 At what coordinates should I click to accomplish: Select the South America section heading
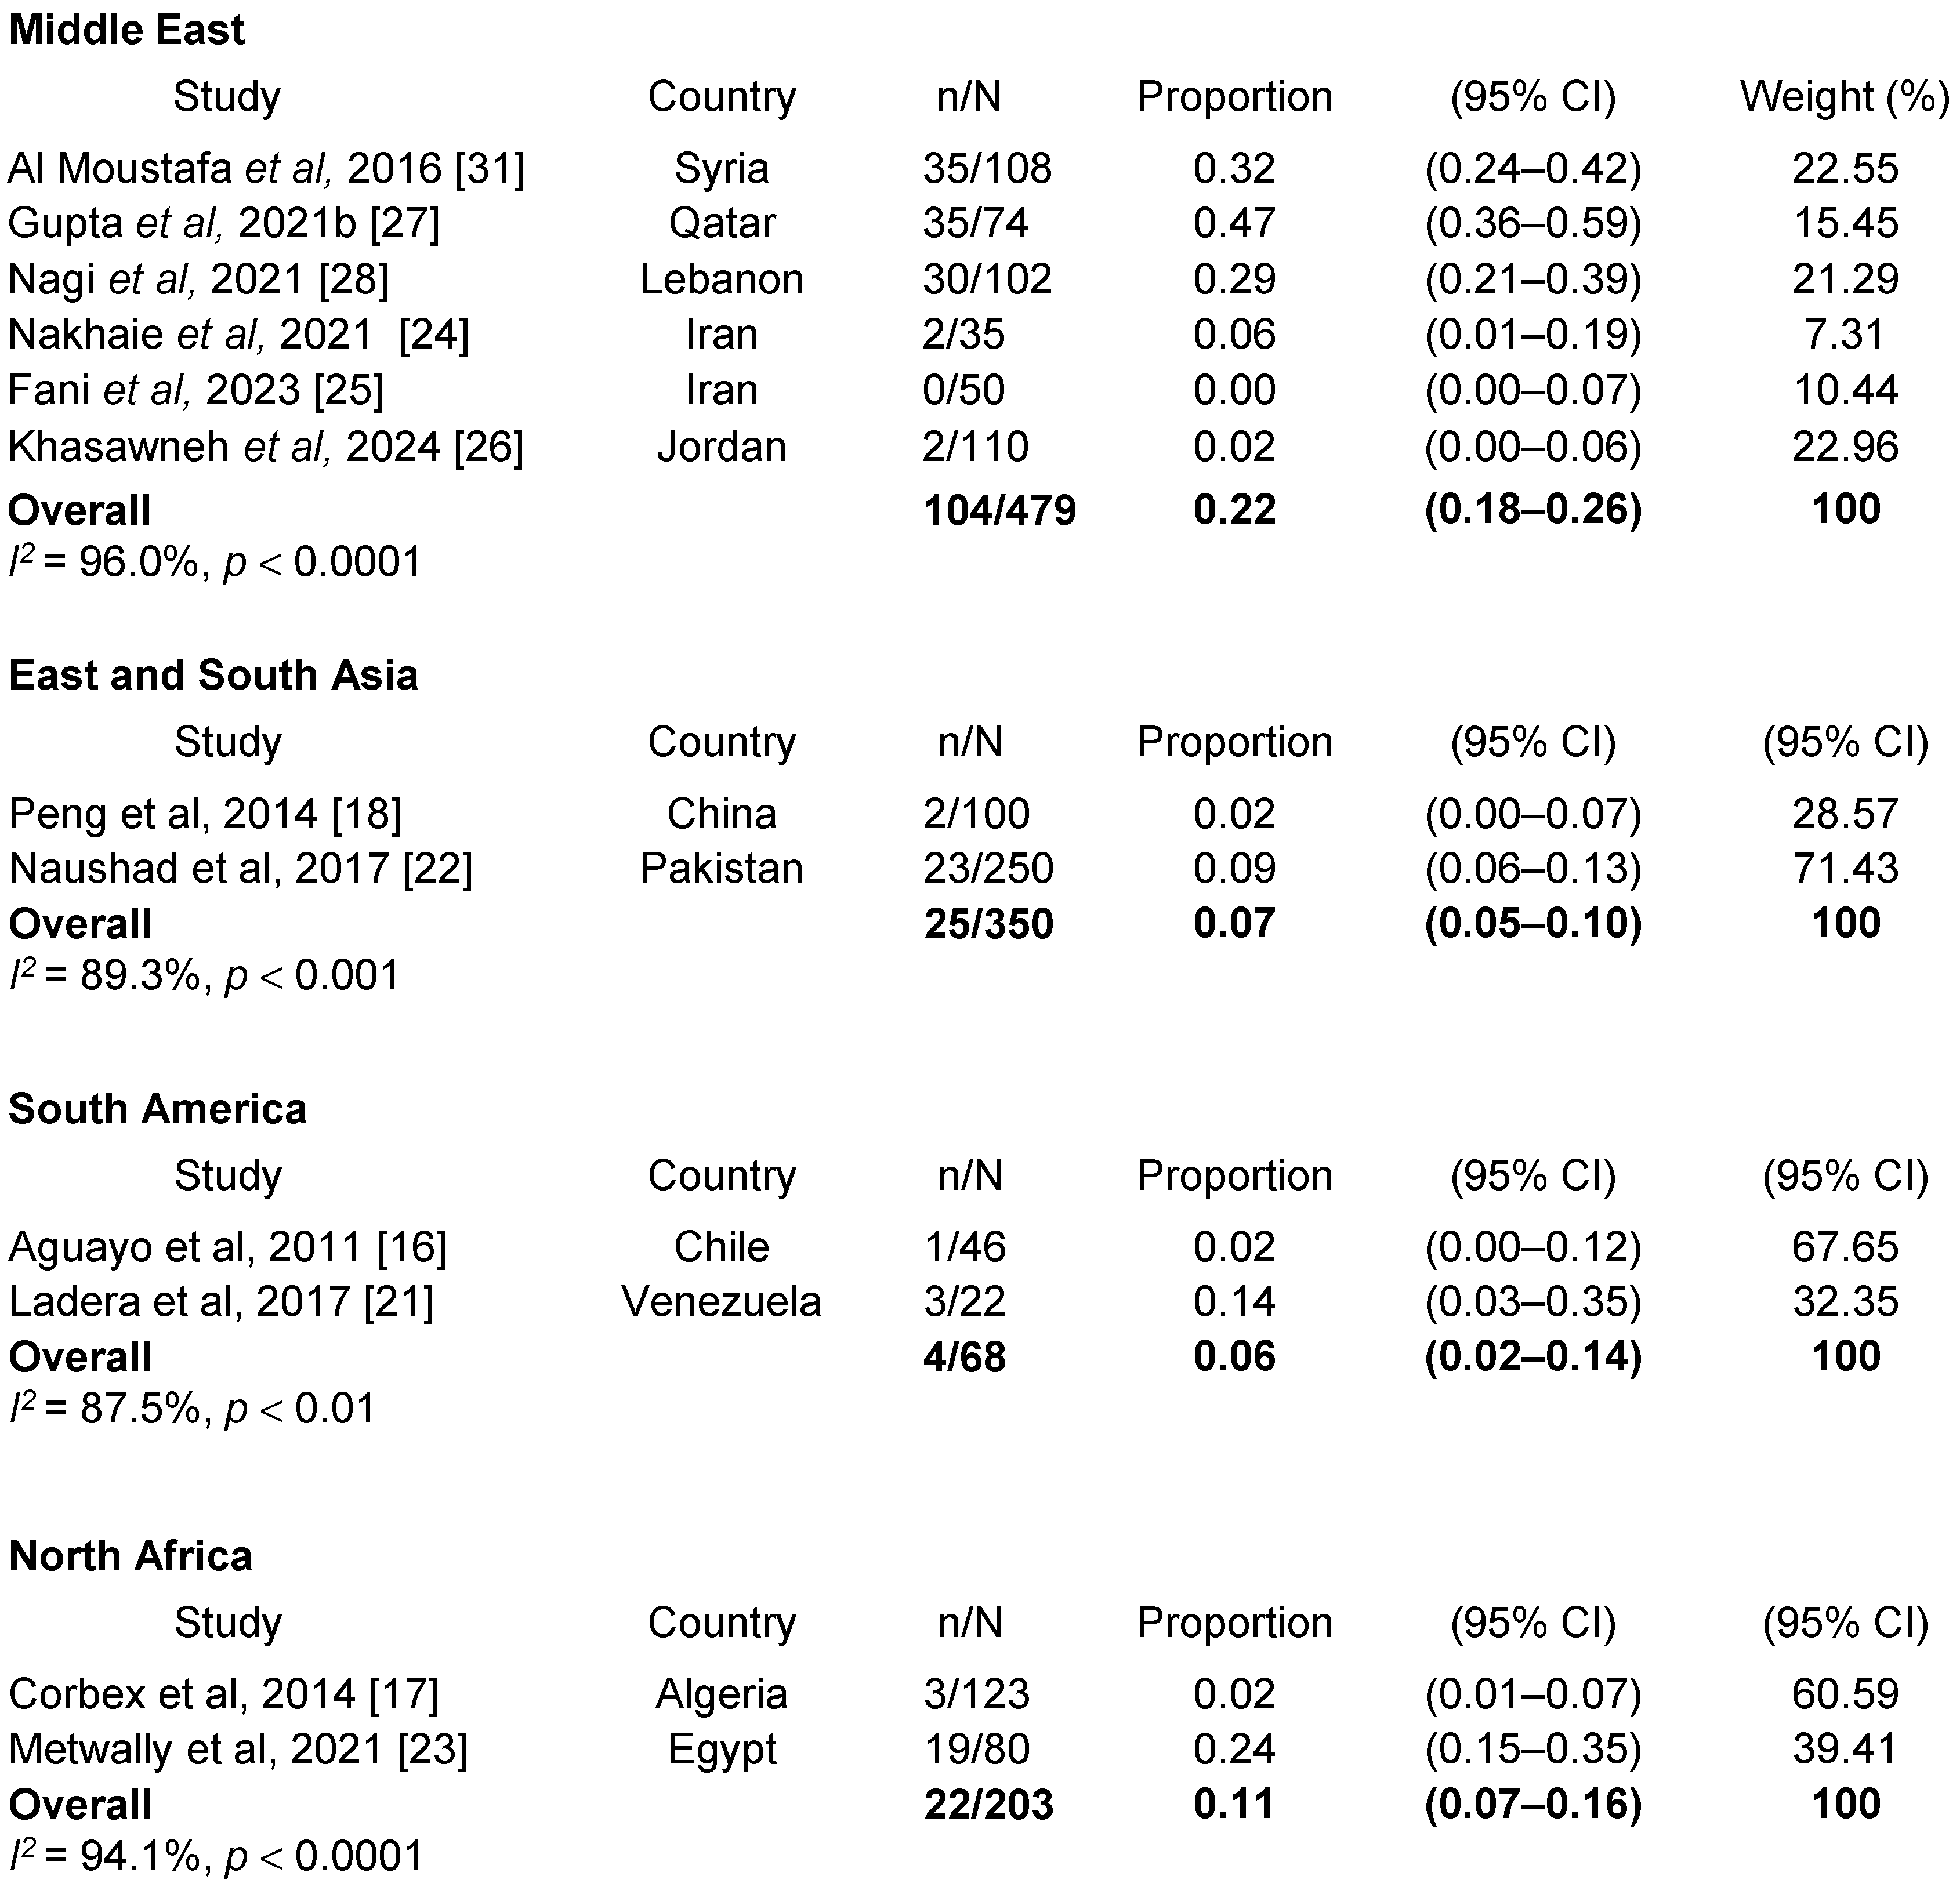(x=157, y=1109)
